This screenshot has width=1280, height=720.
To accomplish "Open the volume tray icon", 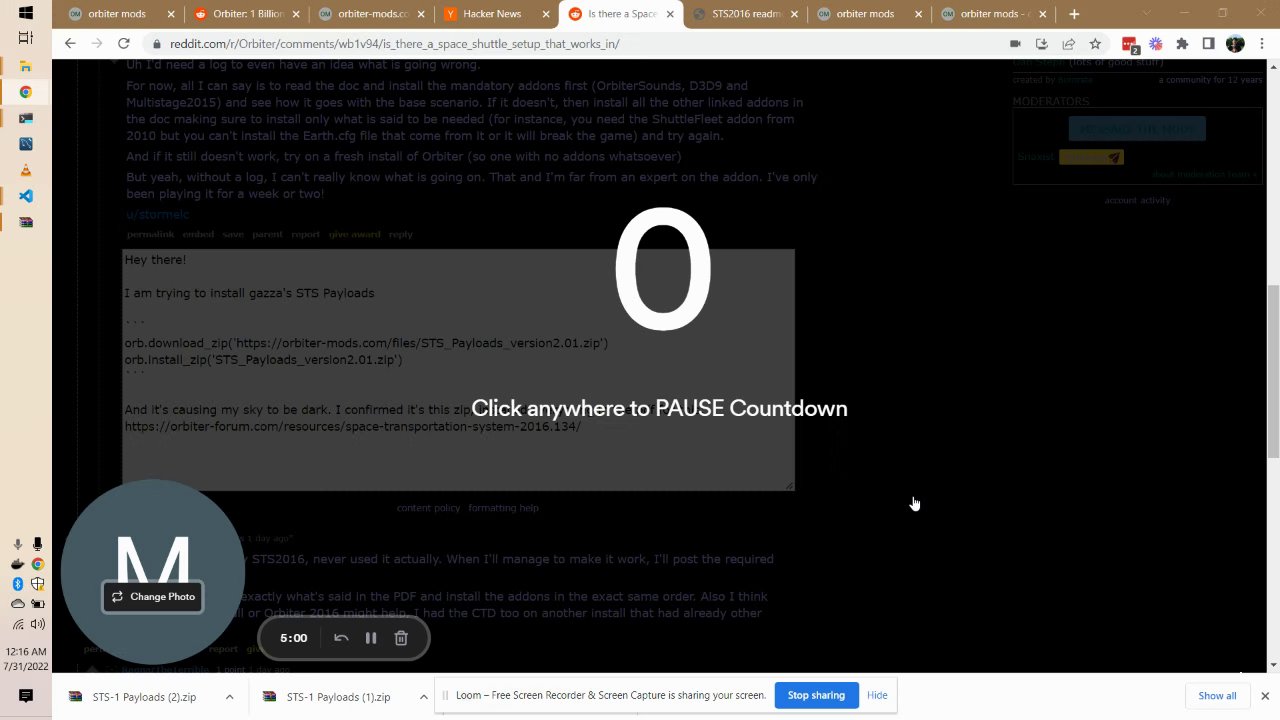I will click(37, 624).
